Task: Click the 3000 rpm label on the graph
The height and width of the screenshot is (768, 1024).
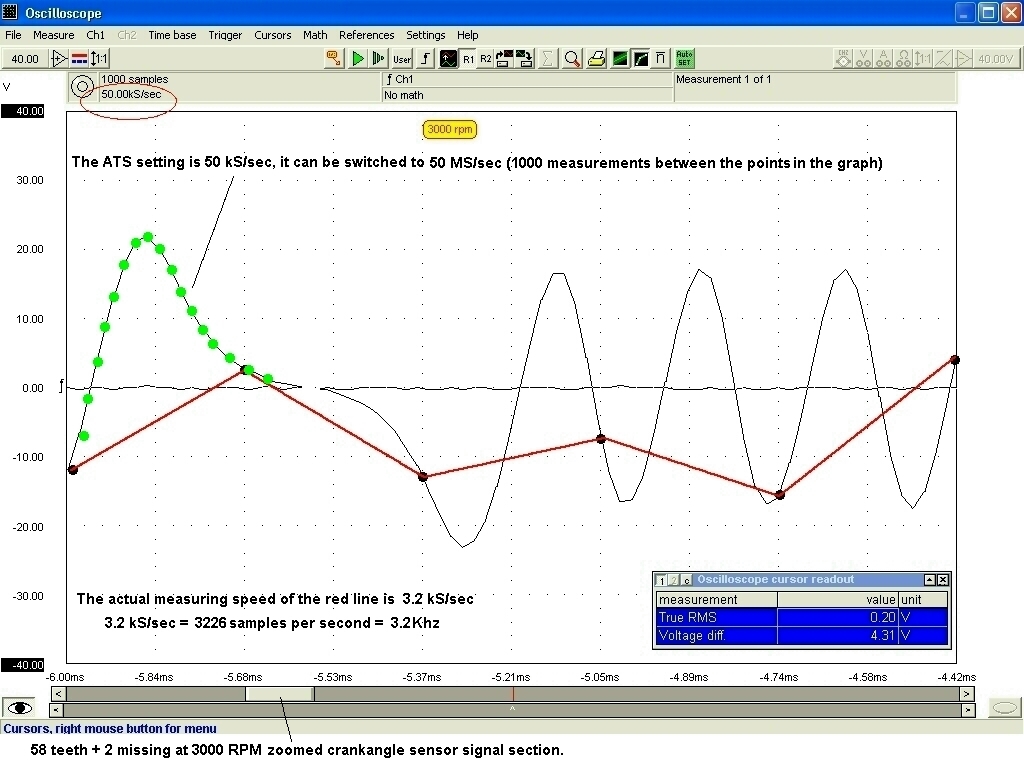Action: pos(449,129)
